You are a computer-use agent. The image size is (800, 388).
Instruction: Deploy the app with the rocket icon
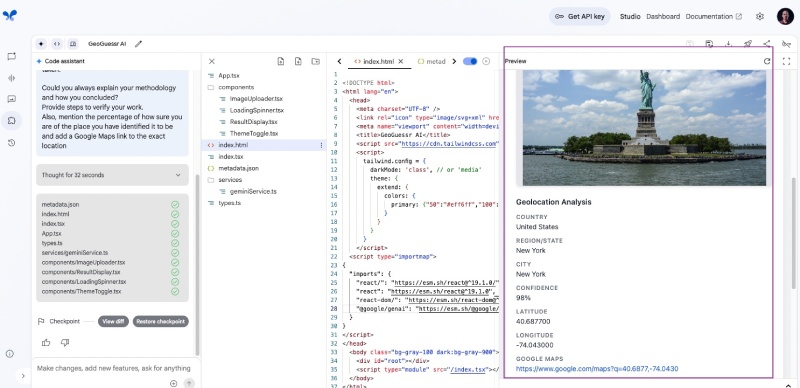tap(747, 44)
